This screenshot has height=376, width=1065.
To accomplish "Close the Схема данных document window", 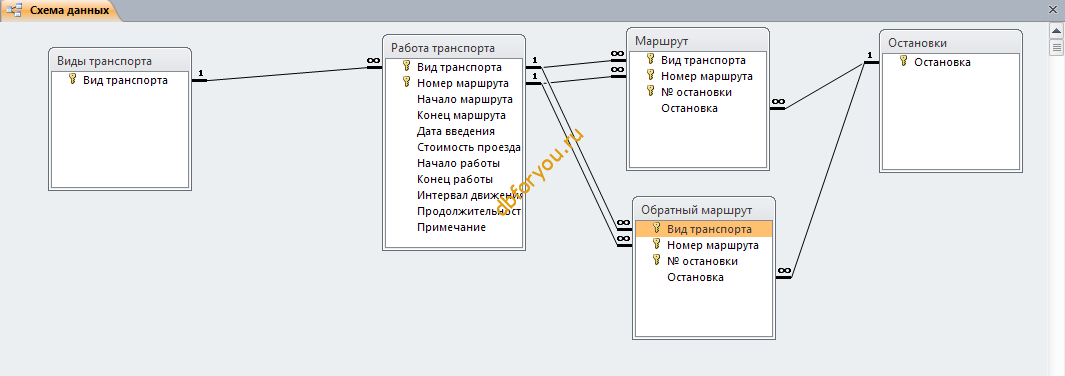I will (x=1053, y=10).
